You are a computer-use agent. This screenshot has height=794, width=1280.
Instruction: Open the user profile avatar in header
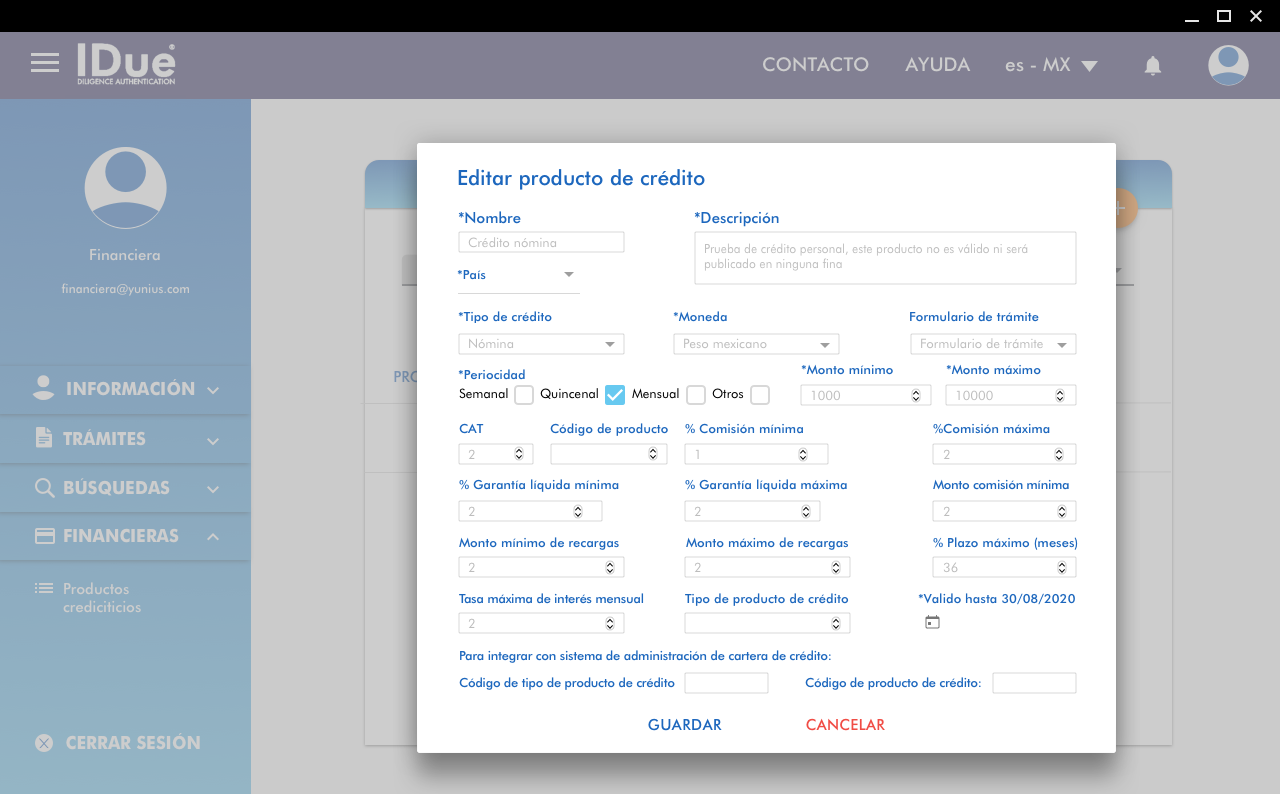(1227, 65)
